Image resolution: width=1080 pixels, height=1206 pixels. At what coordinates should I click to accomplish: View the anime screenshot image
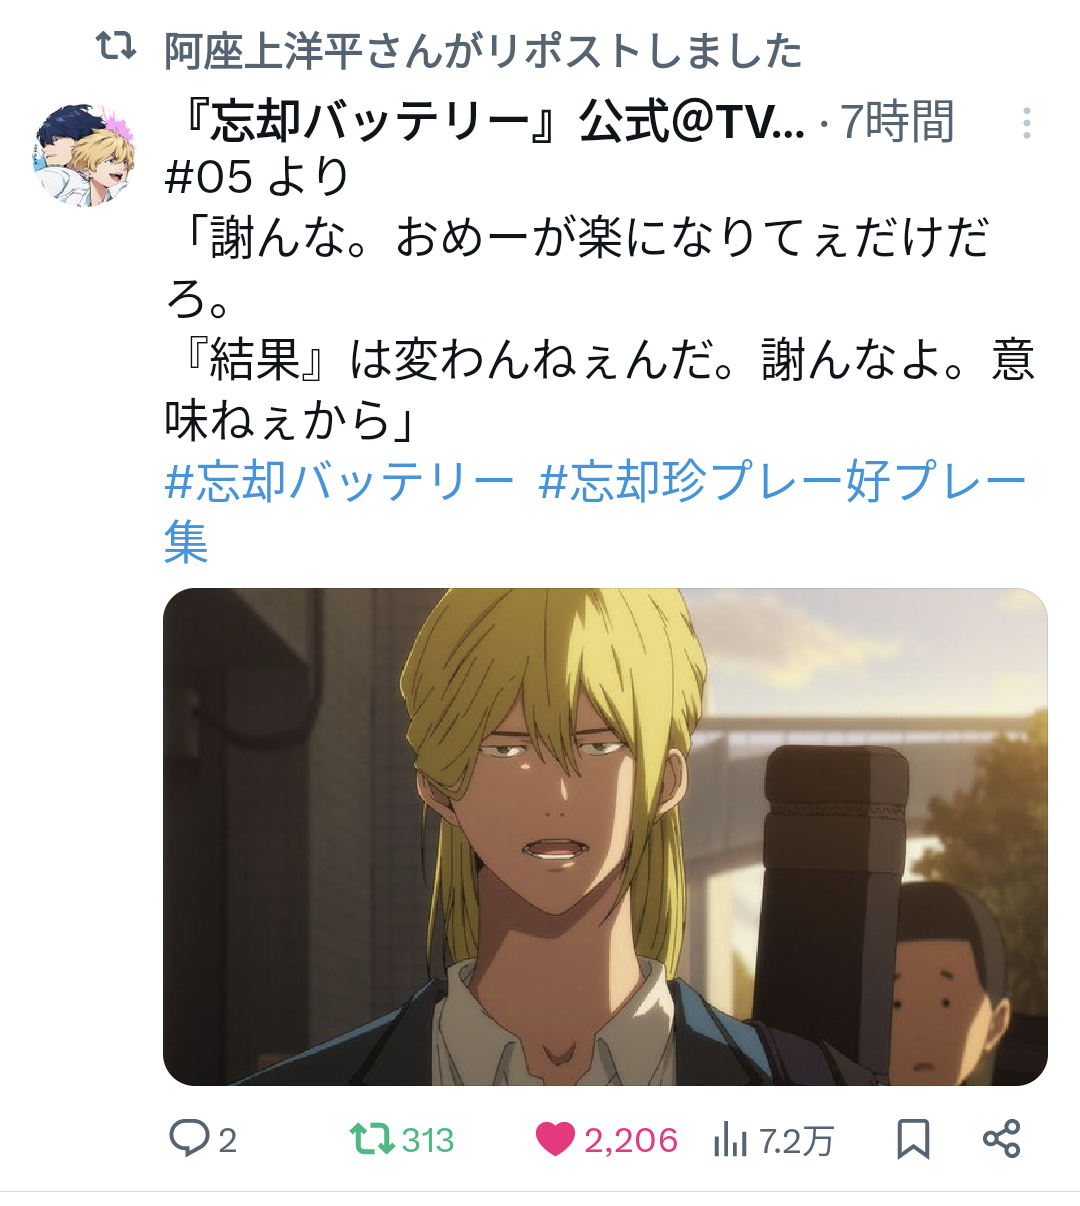point(605,837)
